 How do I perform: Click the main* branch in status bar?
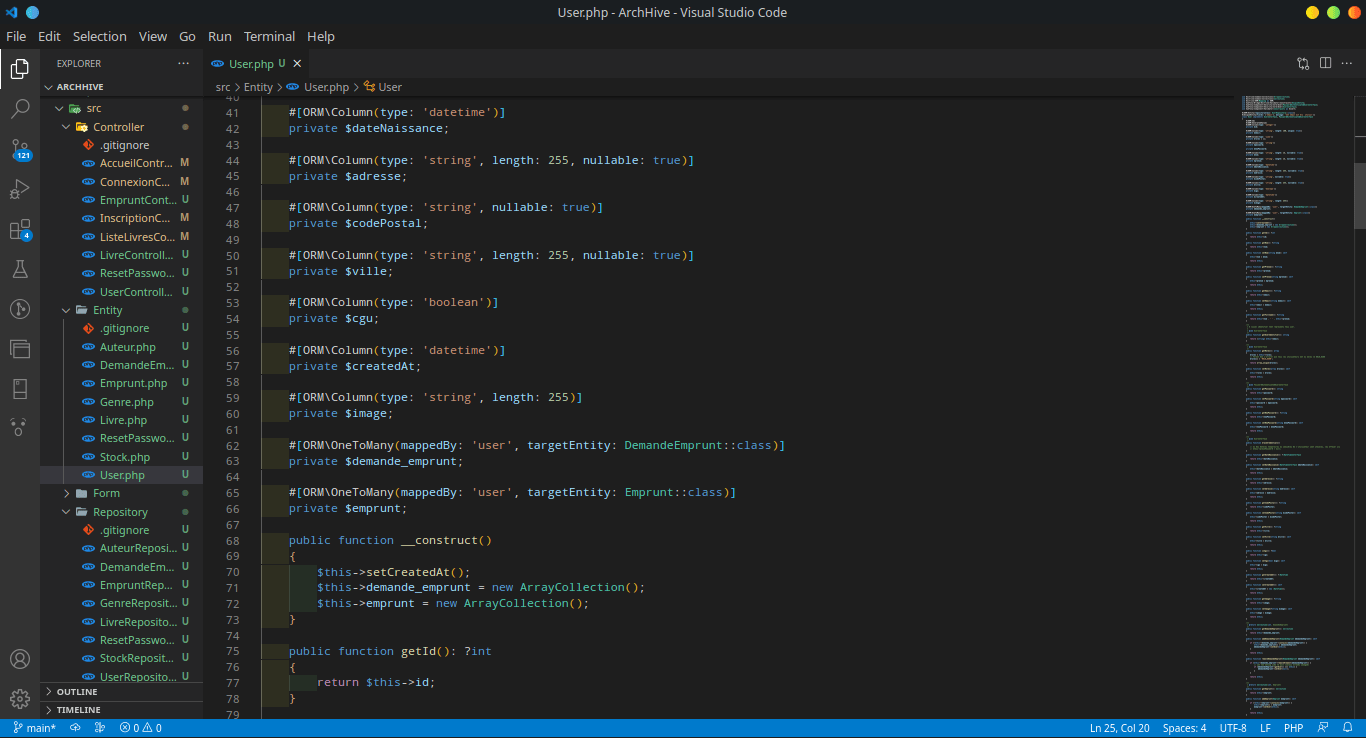click(35, 728)
